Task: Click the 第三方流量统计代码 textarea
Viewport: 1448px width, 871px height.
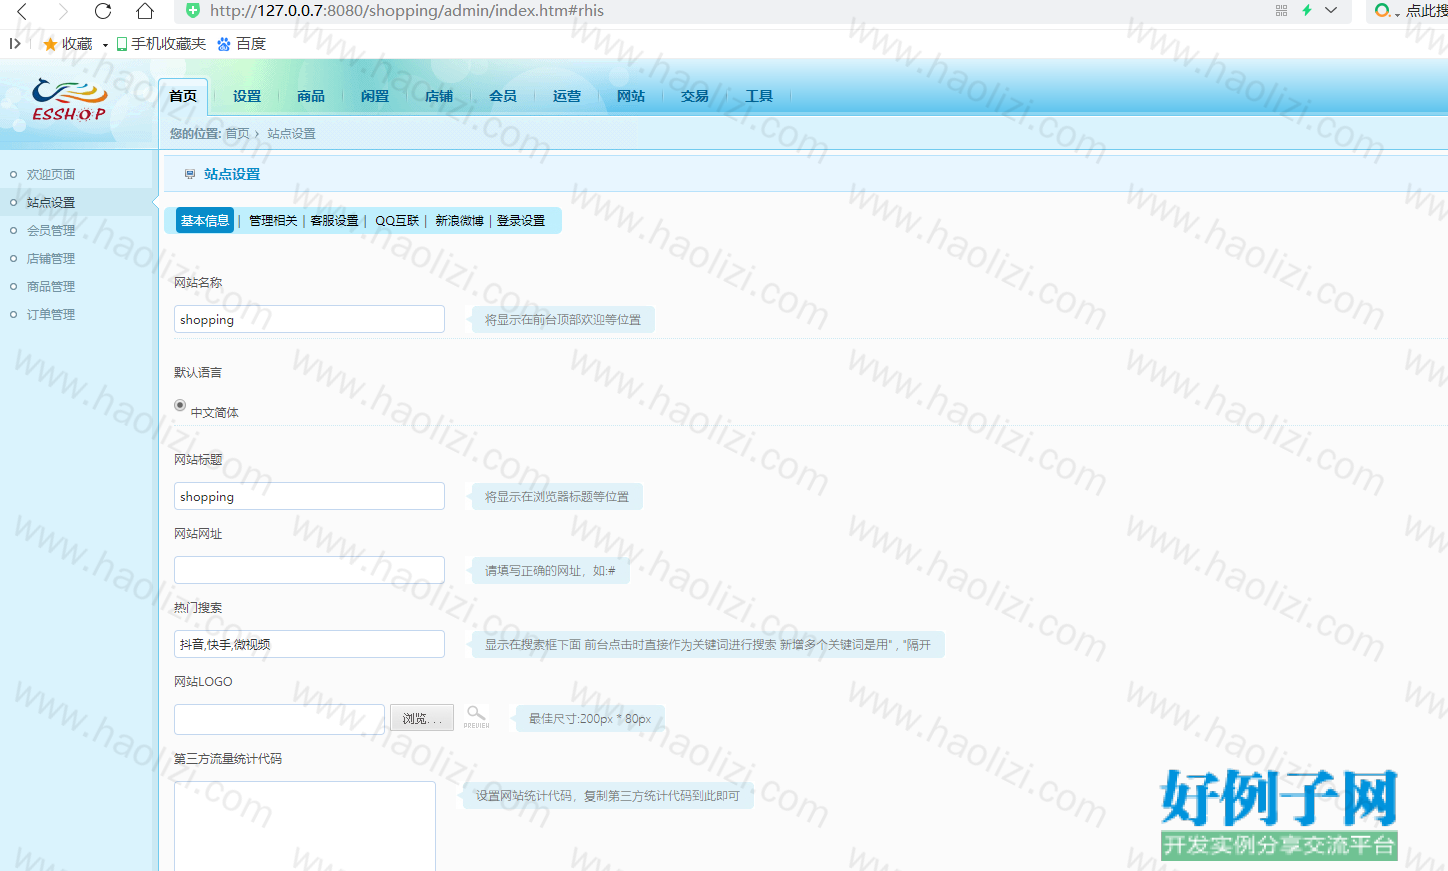Action: (305, 826)
